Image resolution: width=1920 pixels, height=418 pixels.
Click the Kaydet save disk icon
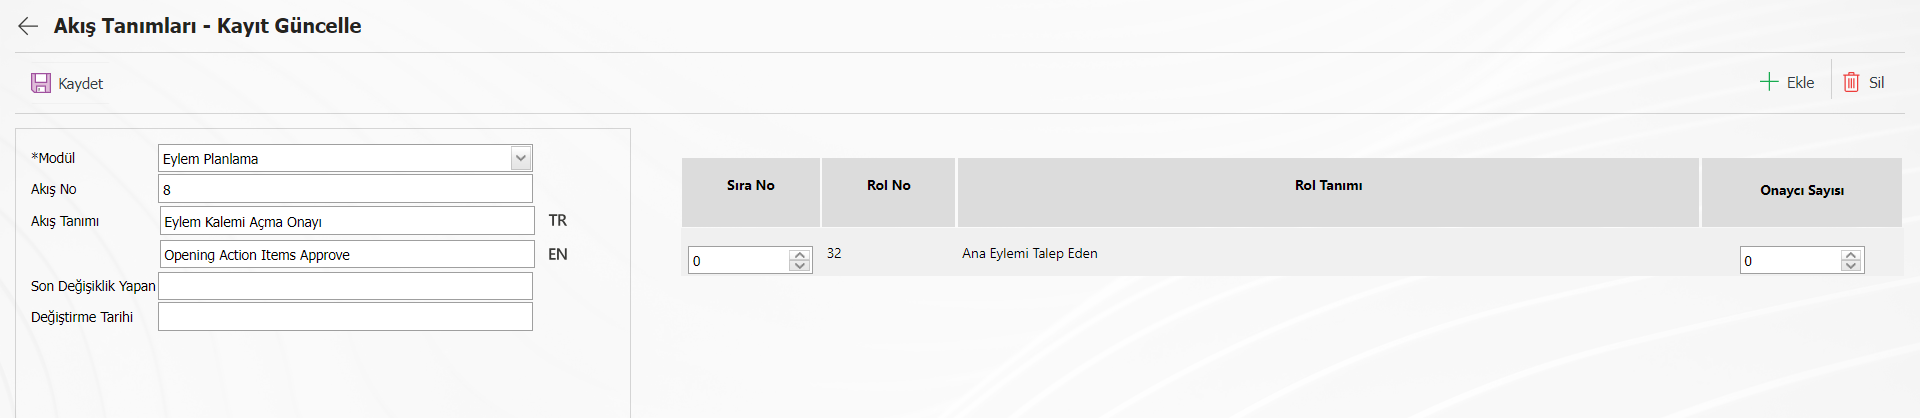point(41,83)
